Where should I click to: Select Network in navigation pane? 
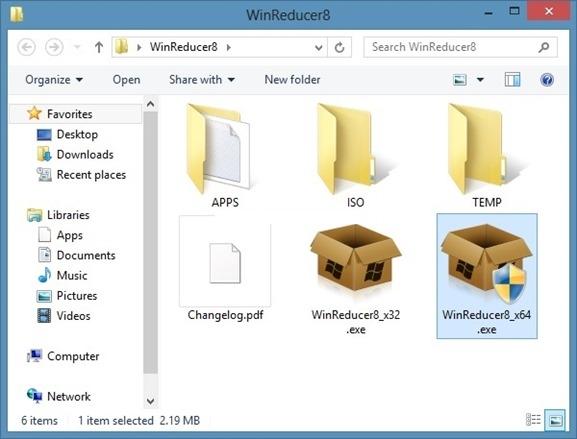tap(68, 396)
